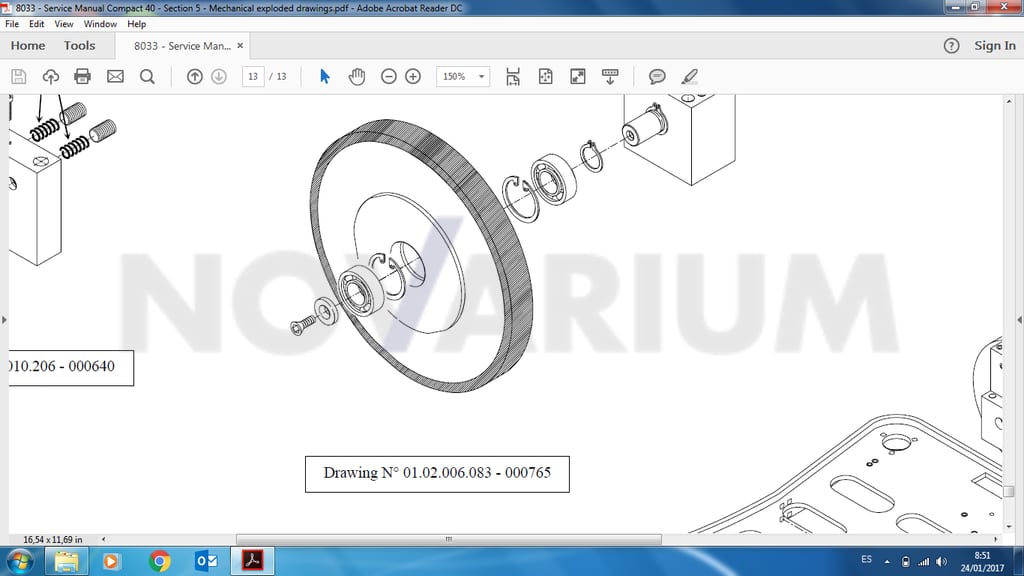The width and height of the screenshot is (1024, 576).
Task: Send file by email envelope icon
Action: (115, 76)
